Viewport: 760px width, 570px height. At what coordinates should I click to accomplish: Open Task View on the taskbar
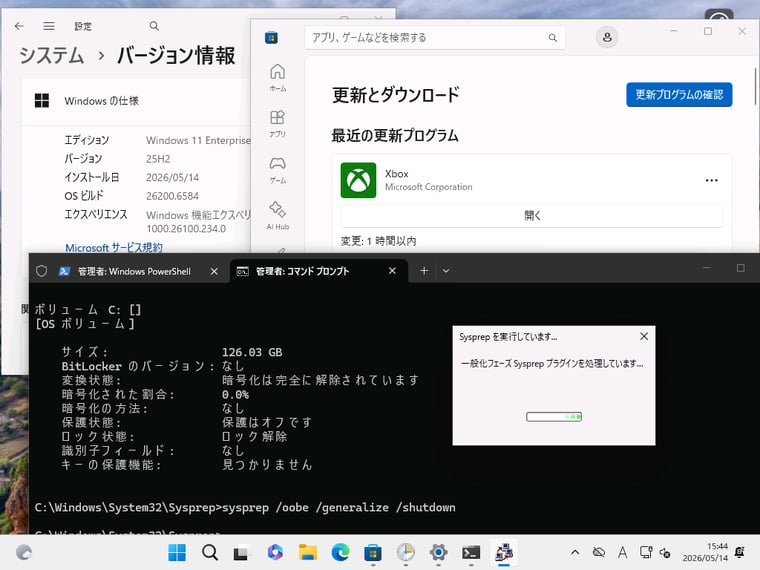241,553
